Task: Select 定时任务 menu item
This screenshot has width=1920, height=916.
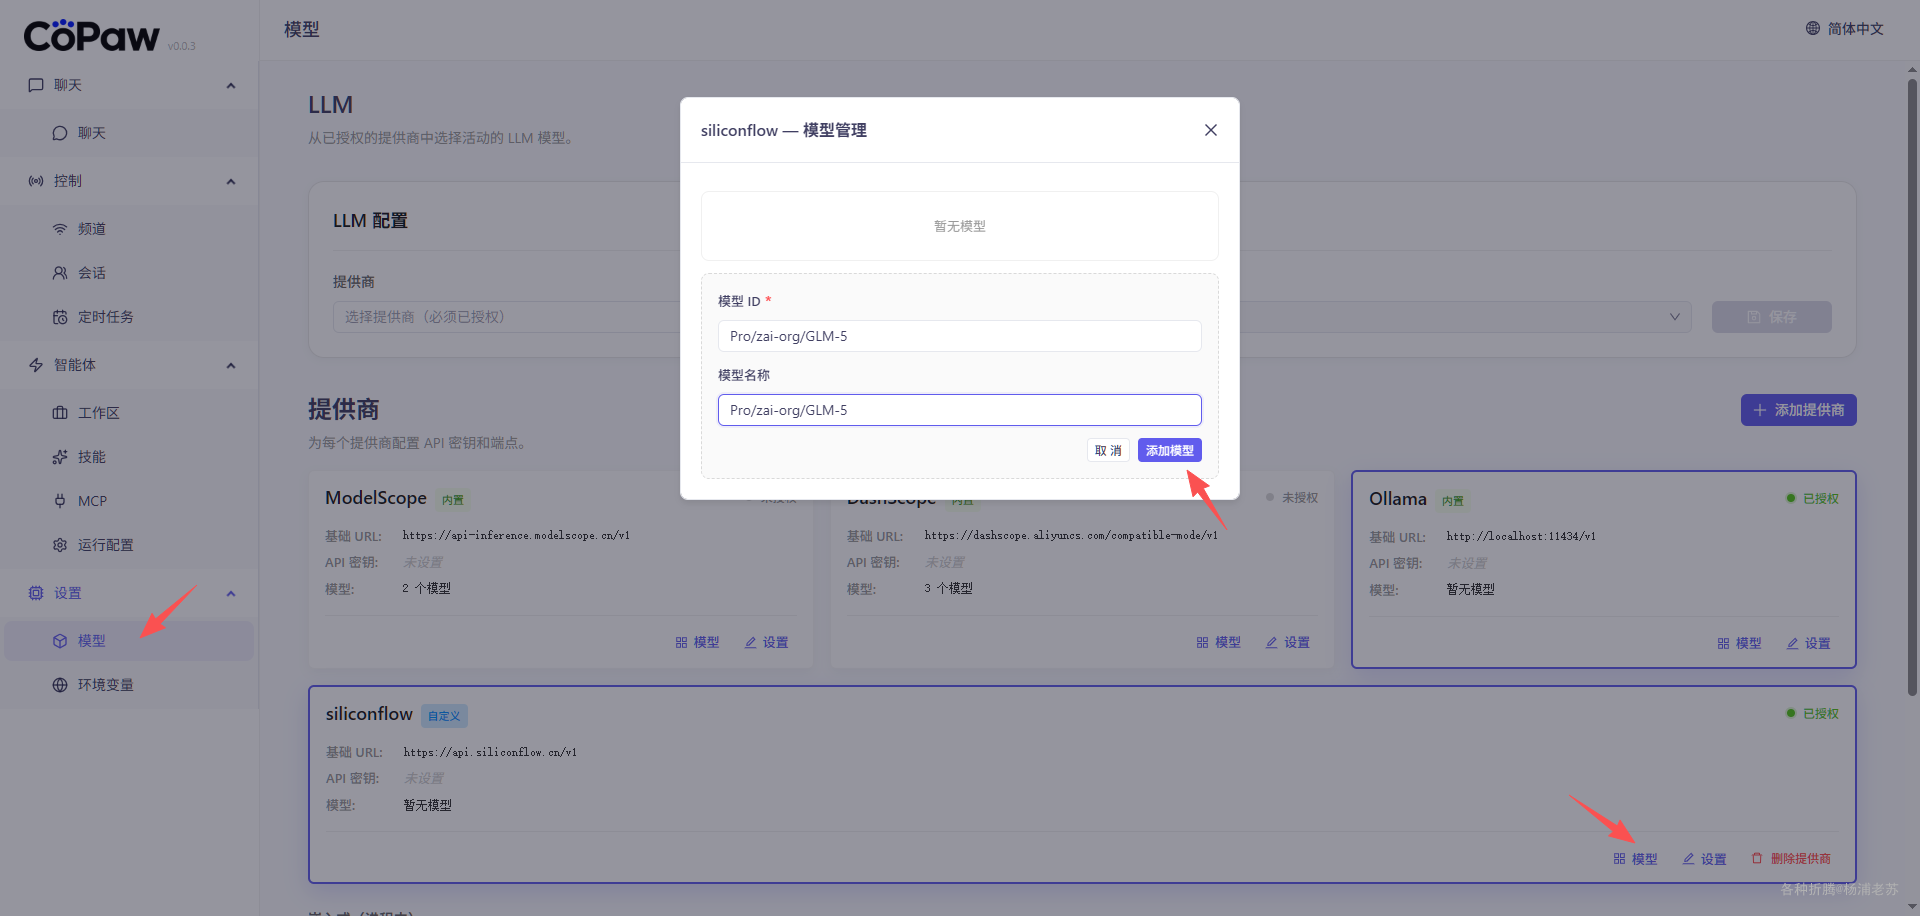Action: [x=129, y=317]
